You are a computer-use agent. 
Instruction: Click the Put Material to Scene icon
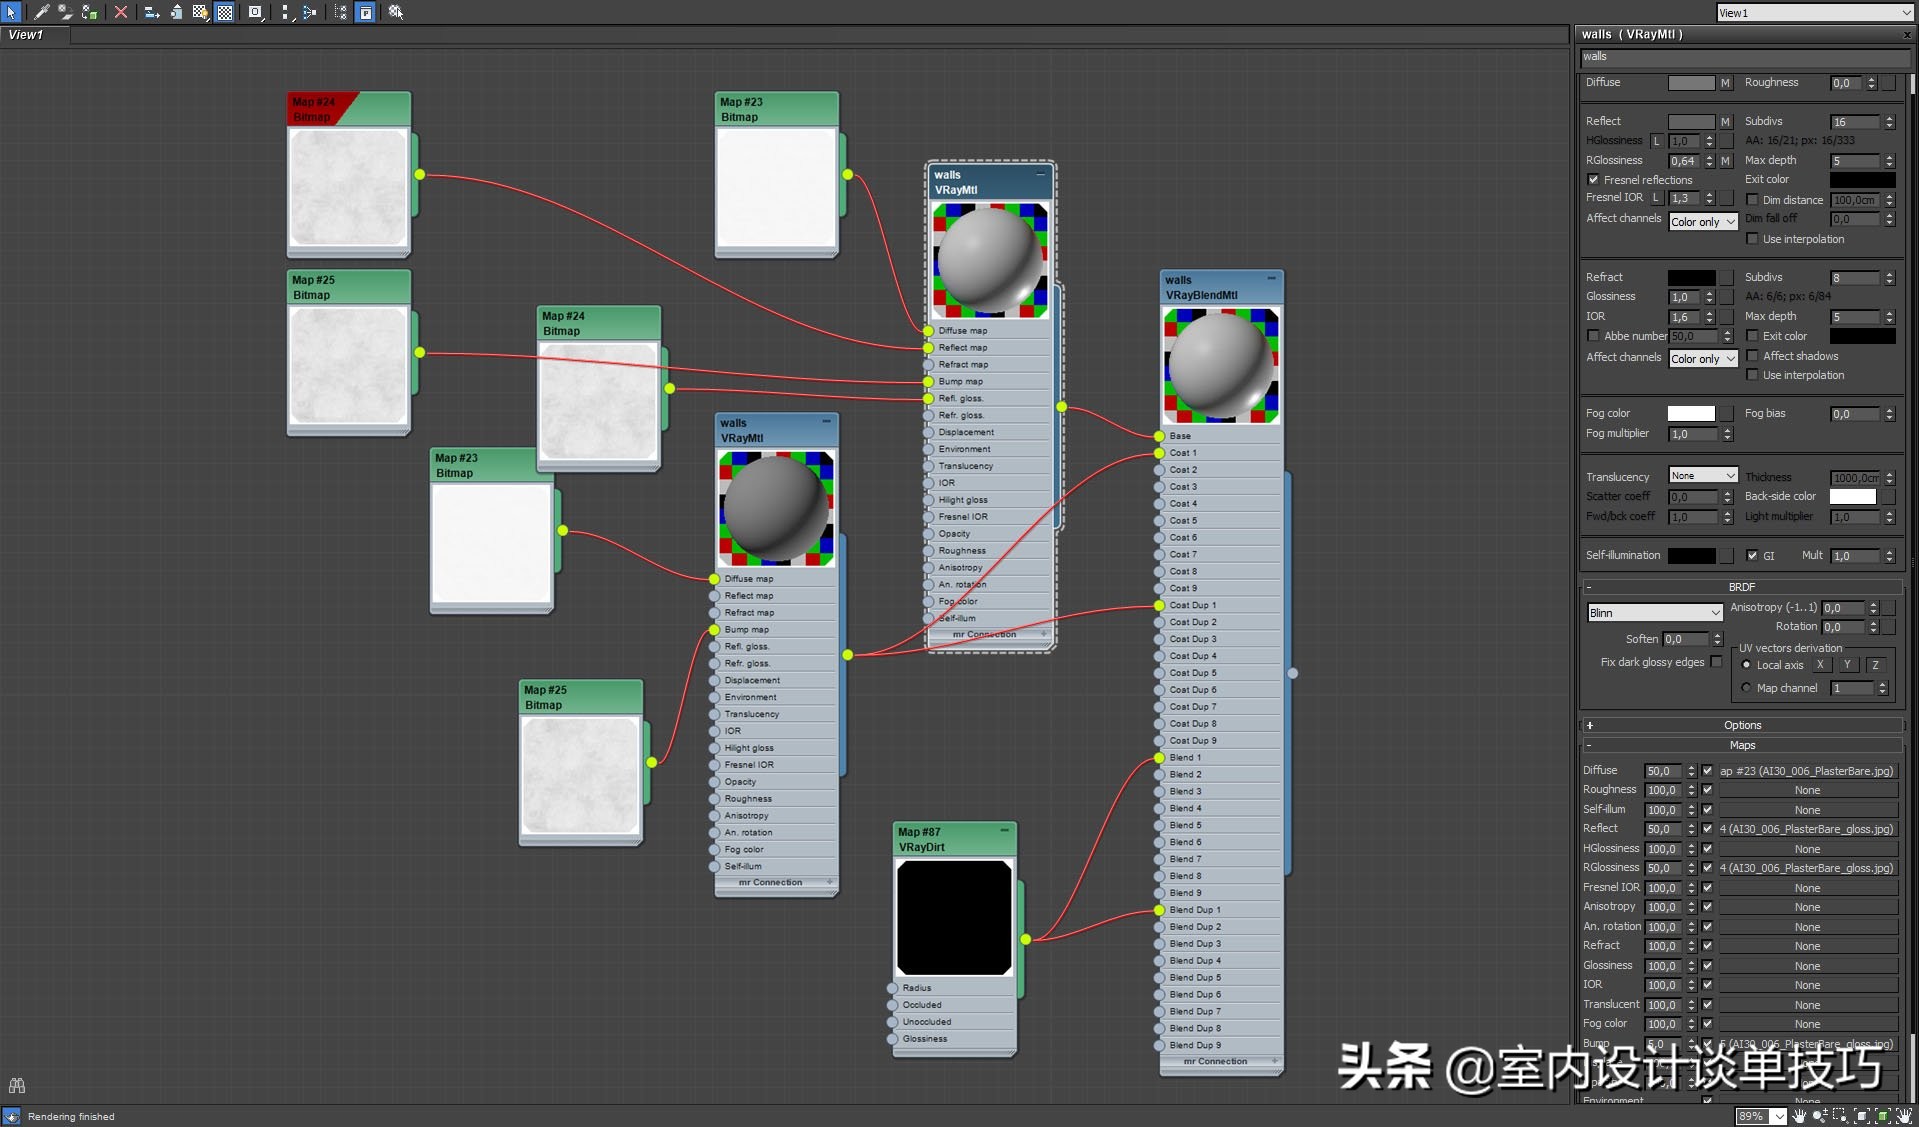click(x=66, y=12)
